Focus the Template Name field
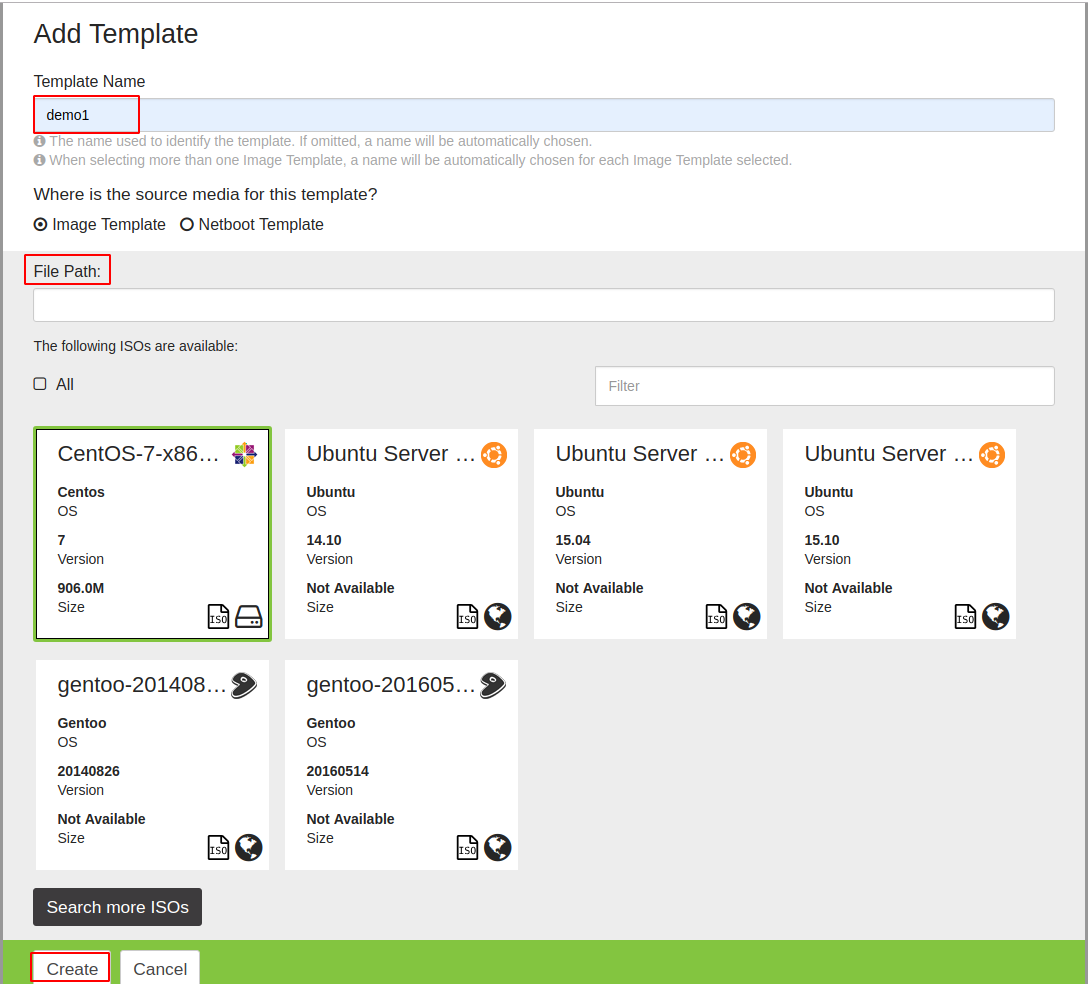The height and width of the screenshot is (984, 1088). 544,115
